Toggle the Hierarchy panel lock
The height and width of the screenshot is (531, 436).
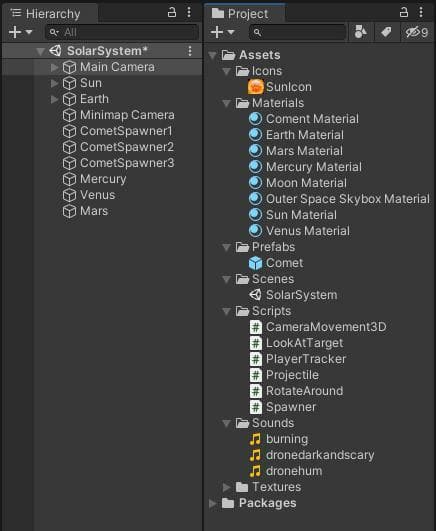tap(172, 13)
